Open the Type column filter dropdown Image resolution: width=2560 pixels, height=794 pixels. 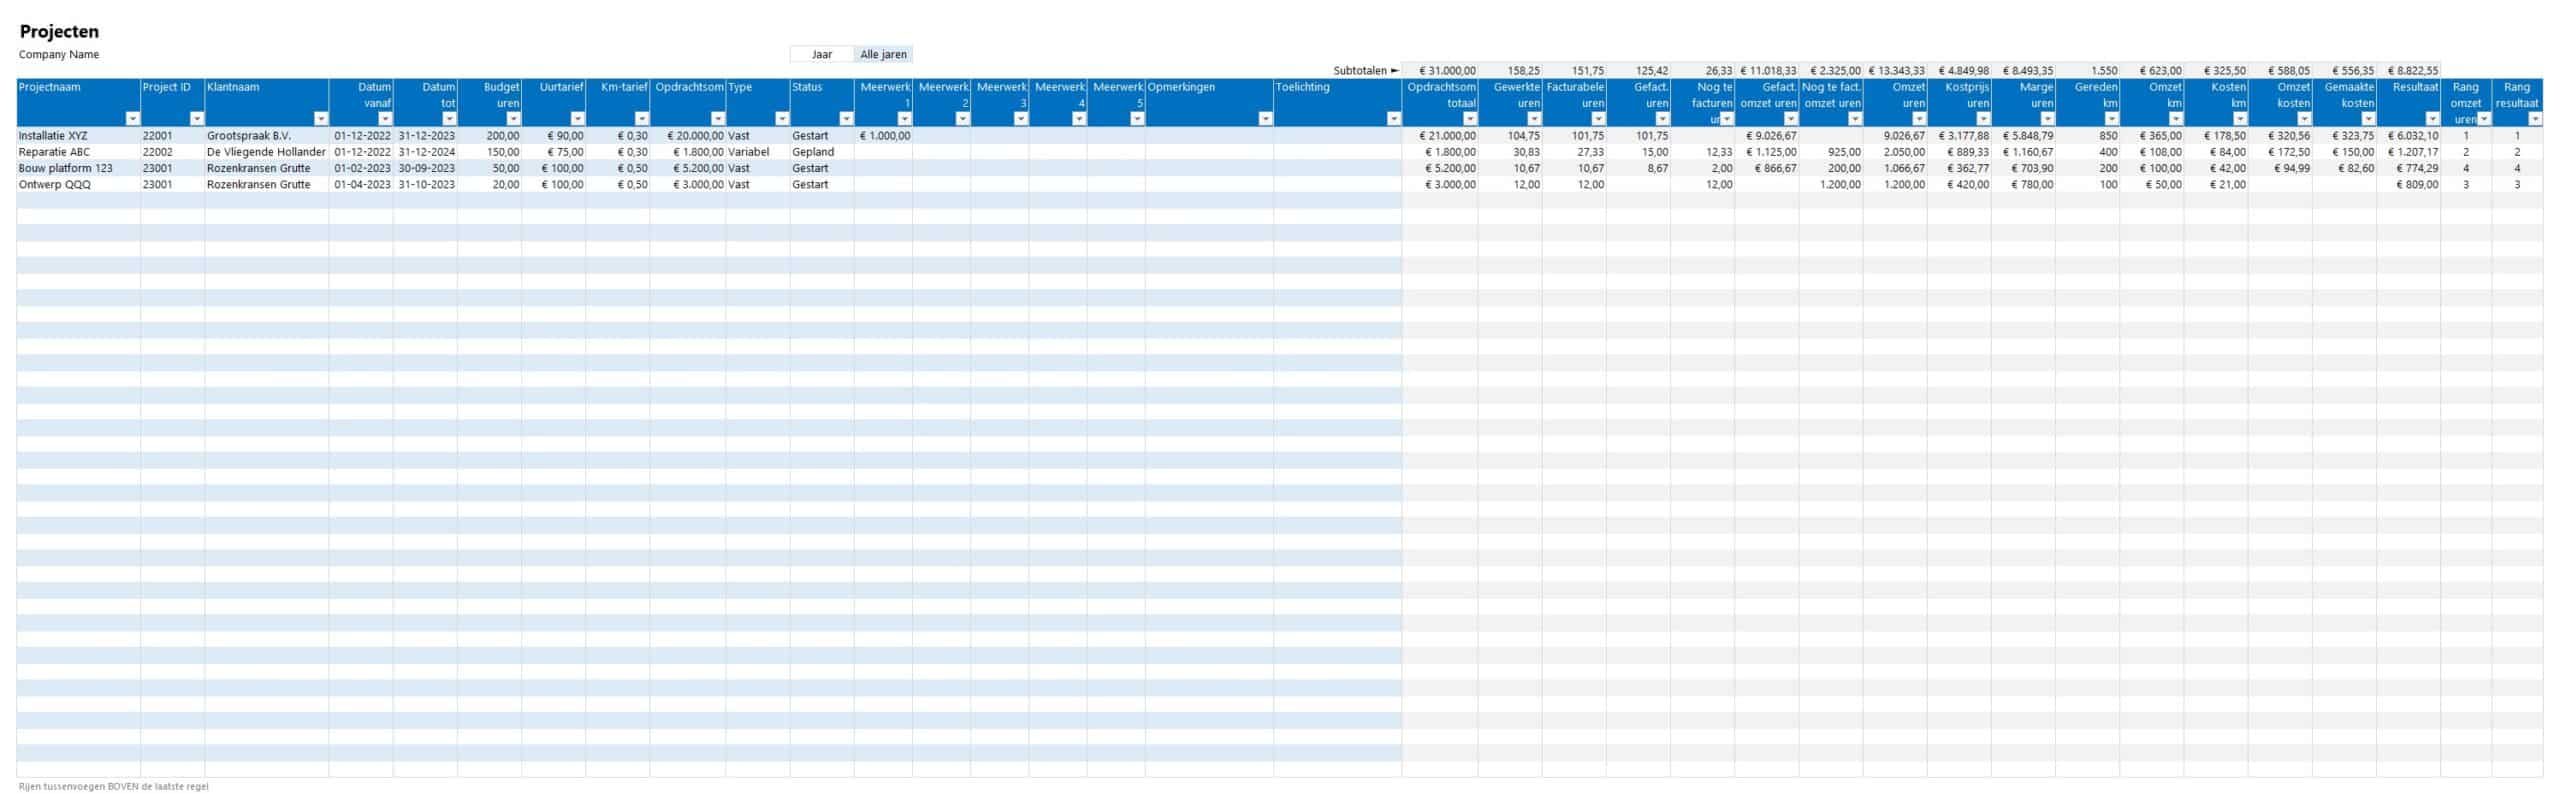click(x=781, y=119)
